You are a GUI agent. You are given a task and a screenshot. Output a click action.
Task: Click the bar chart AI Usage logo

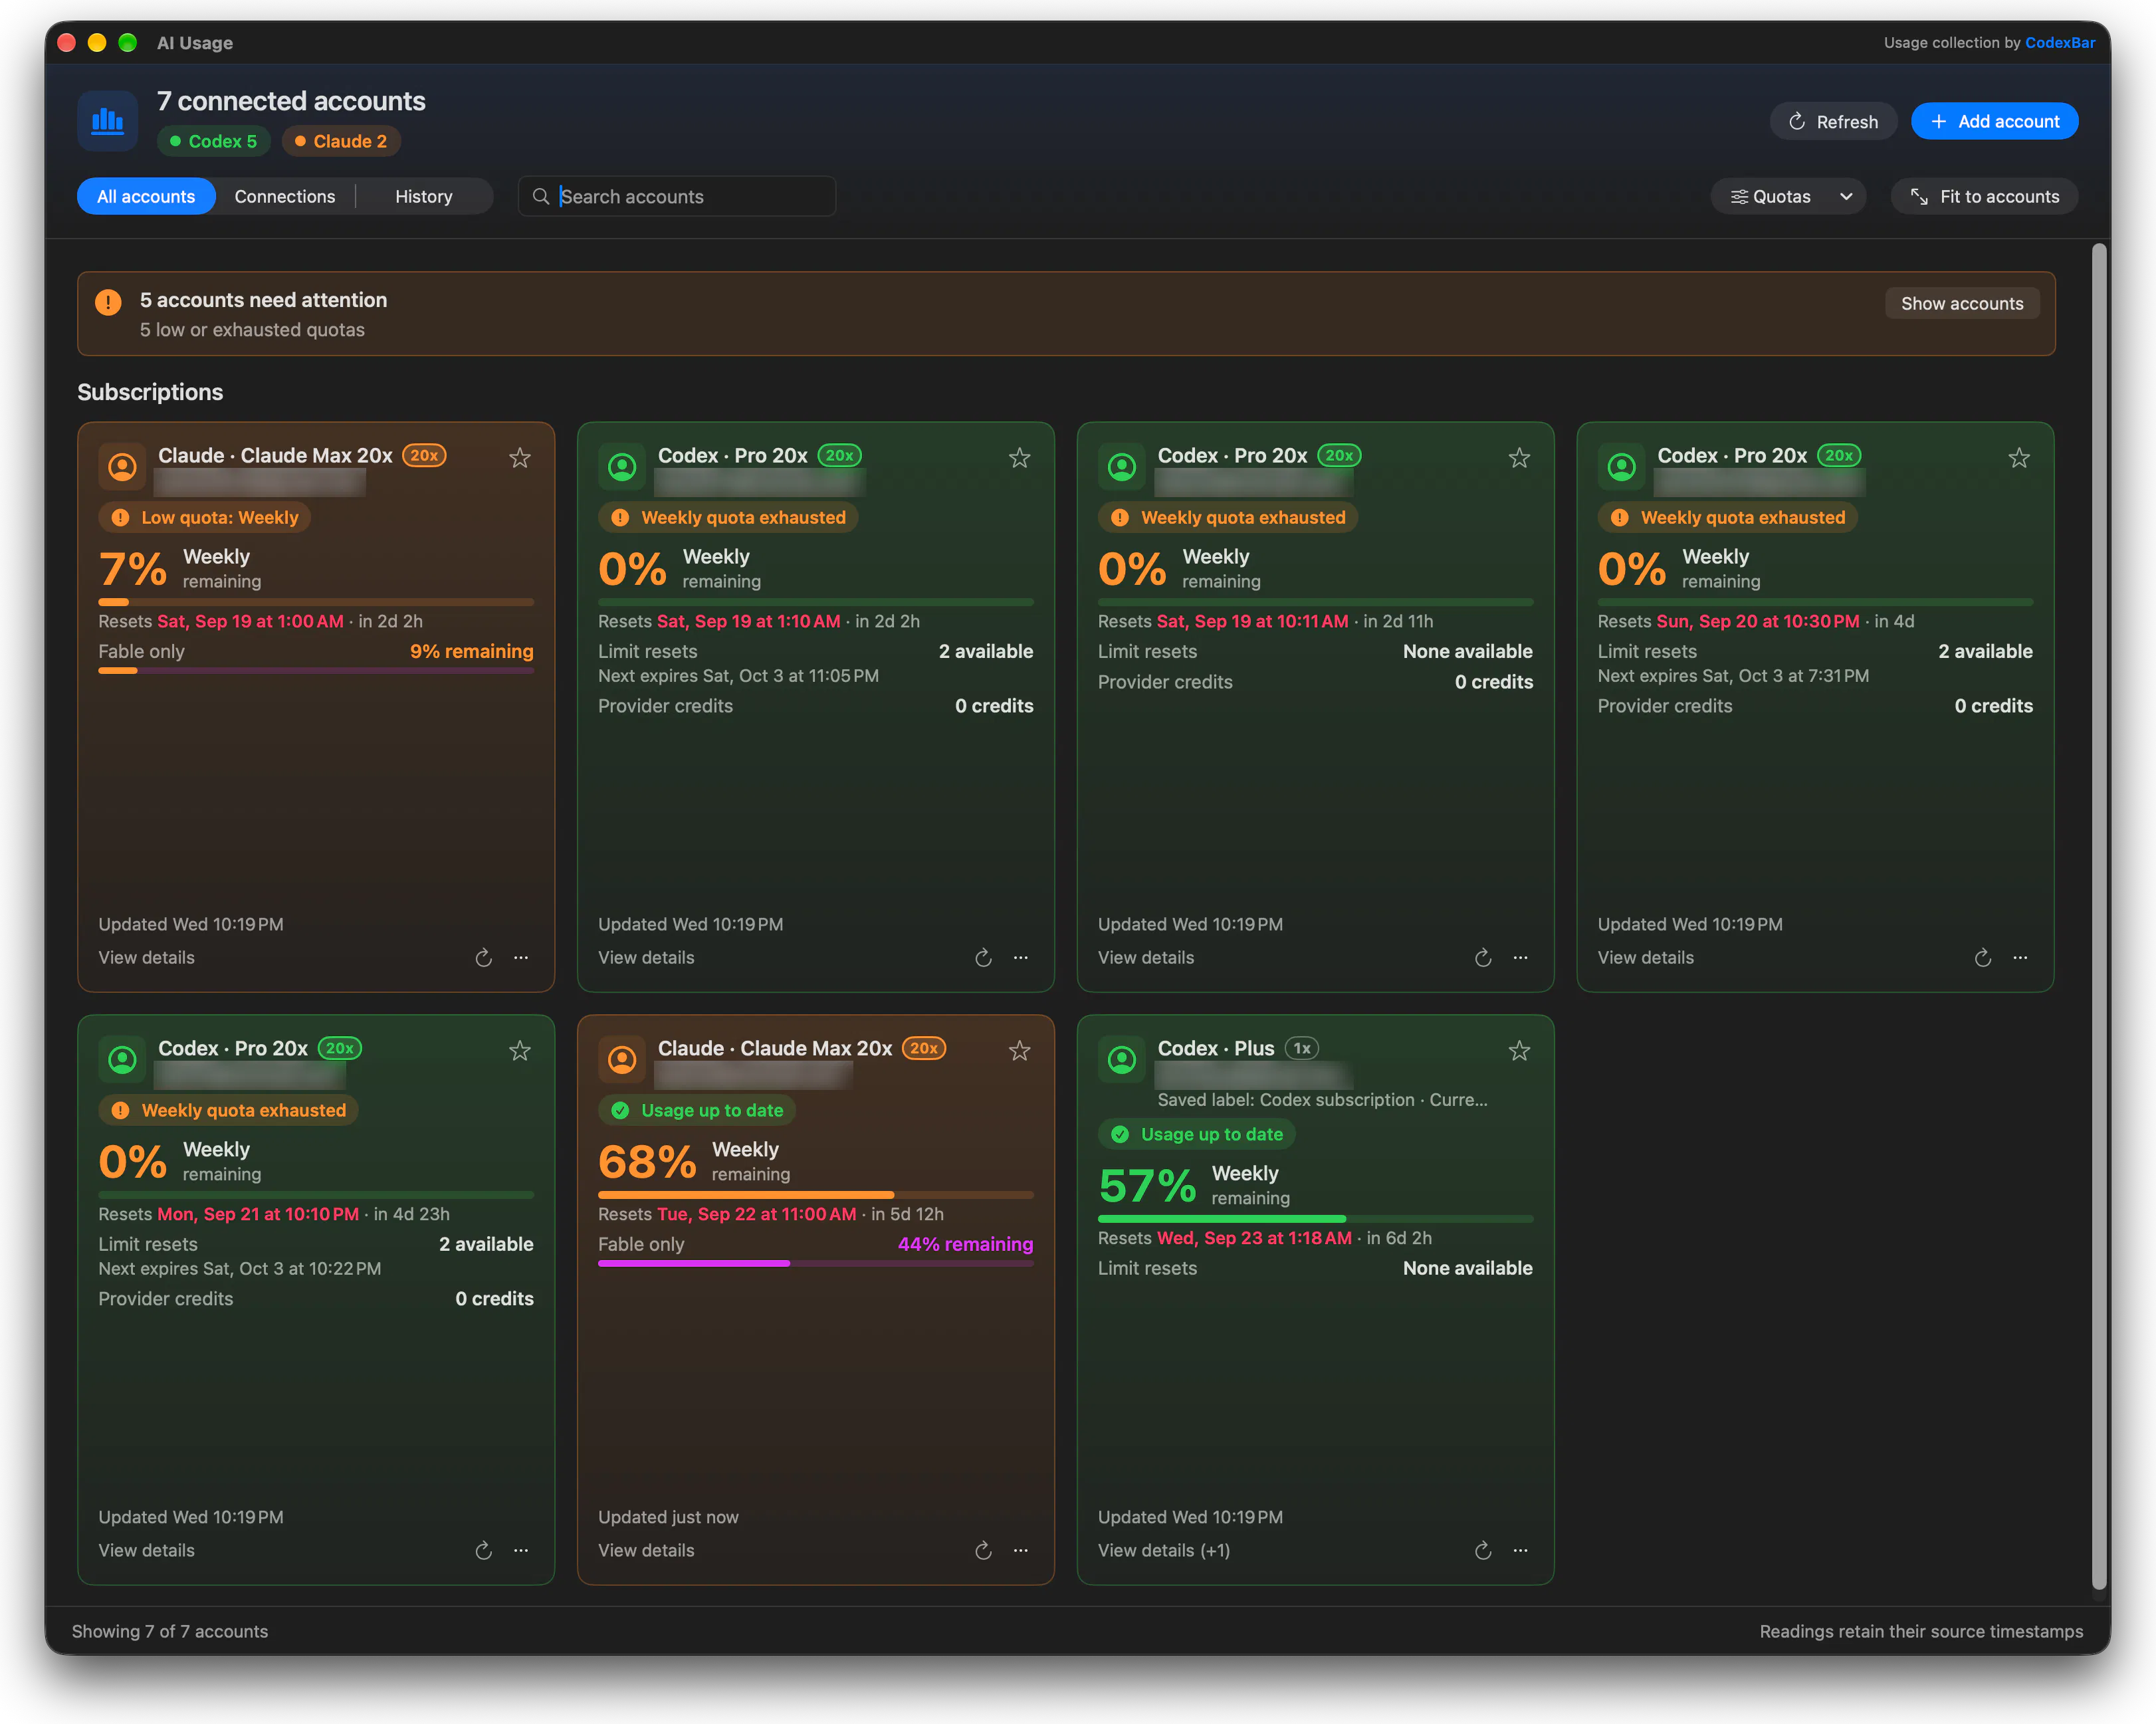coord(108,121)
